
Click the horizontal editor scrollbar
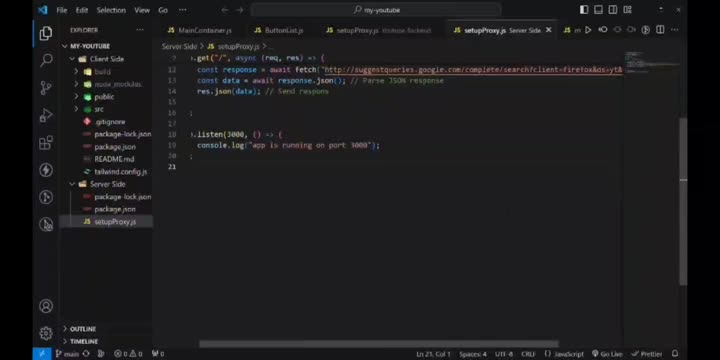379,344
